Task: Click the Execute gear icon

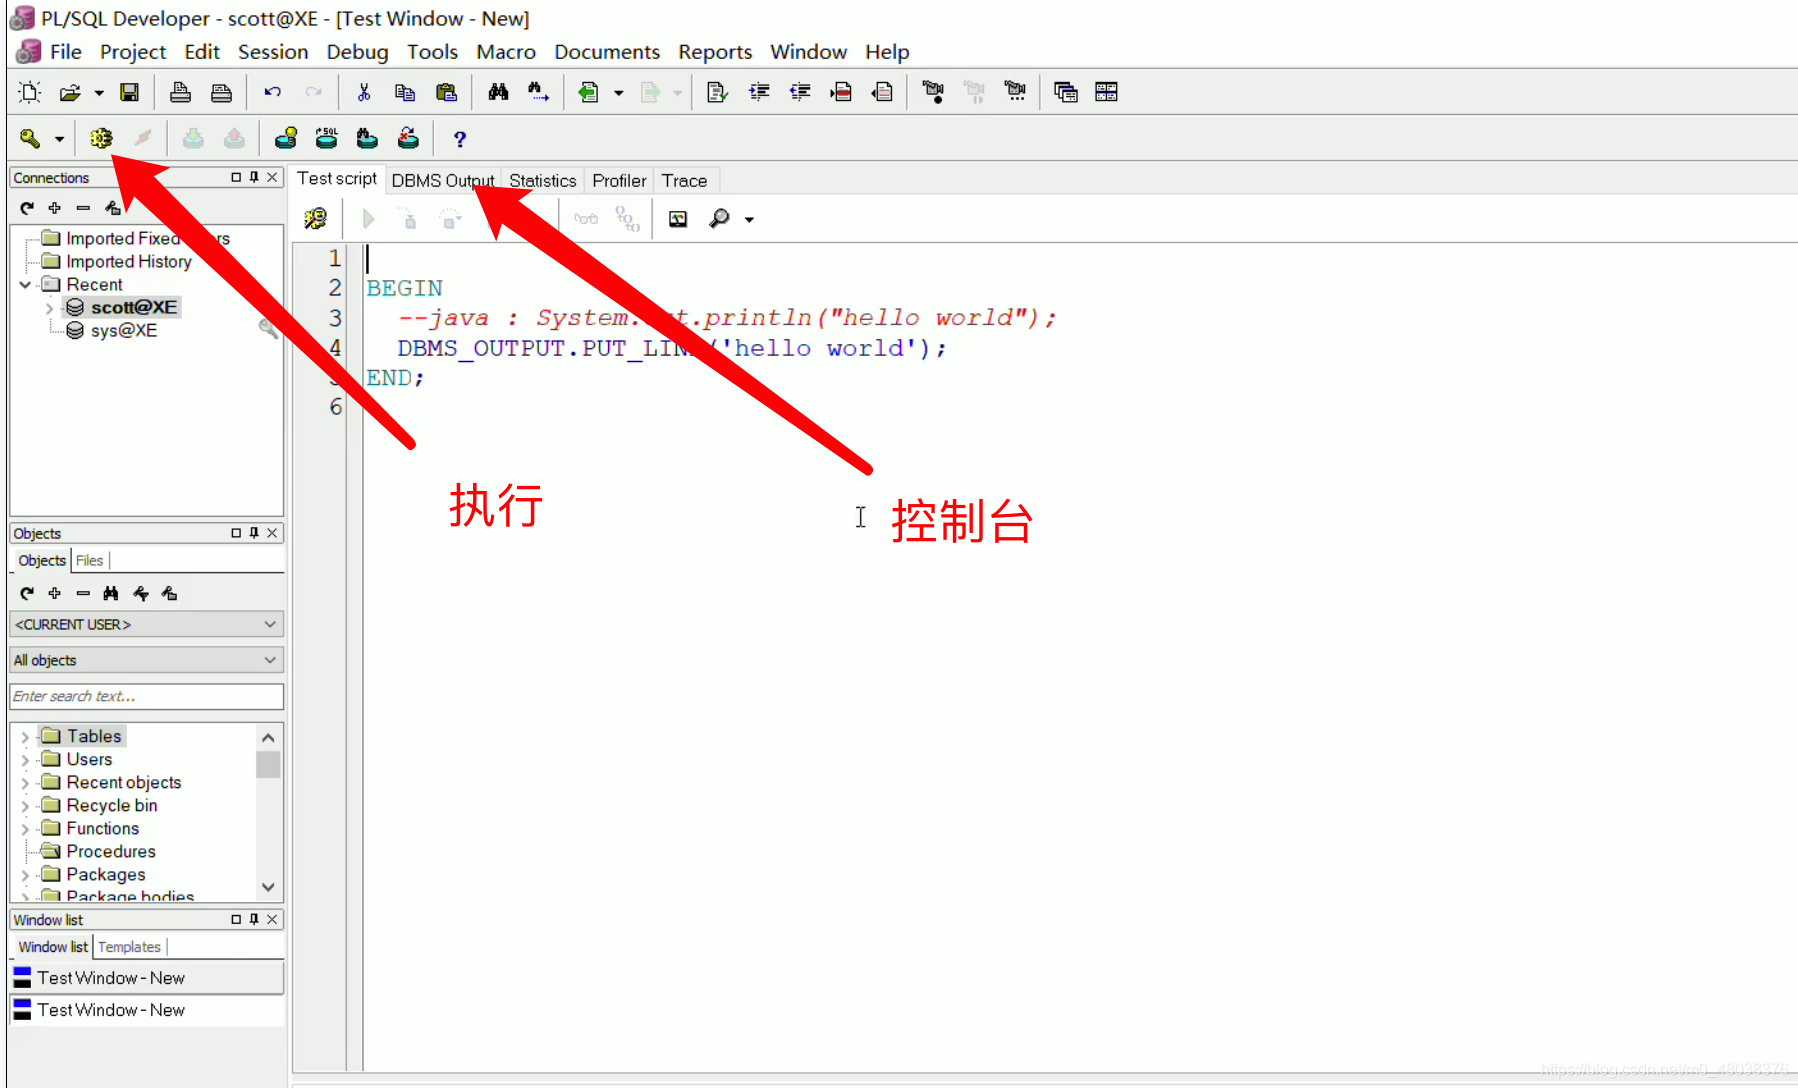Action: point(101,138)
